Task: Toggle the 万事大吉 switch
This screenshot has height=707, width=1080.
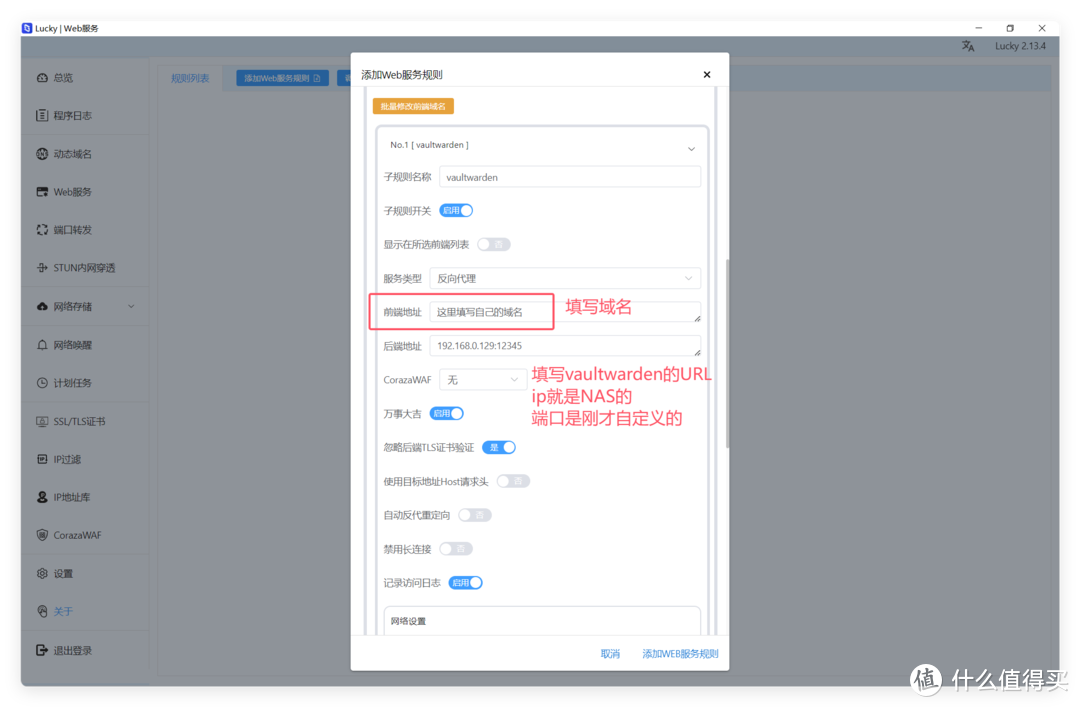Action: pyautogui.click(x=446, y=413)
